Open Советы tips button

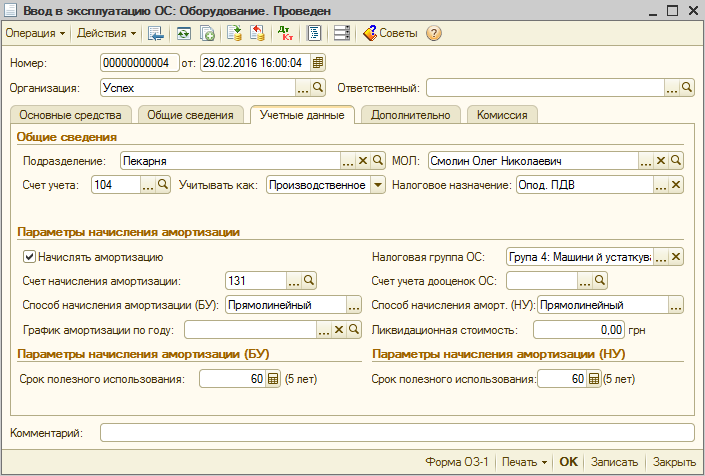pyautogui.click(x=390, y=33)
